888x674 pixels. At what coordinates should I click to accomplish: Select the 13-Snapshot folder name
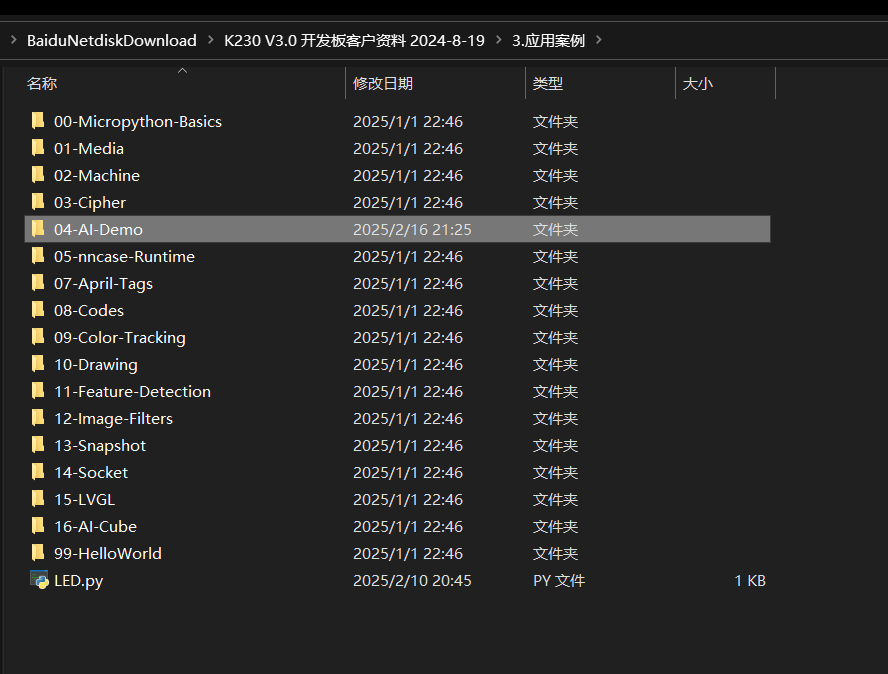[100, 445]
